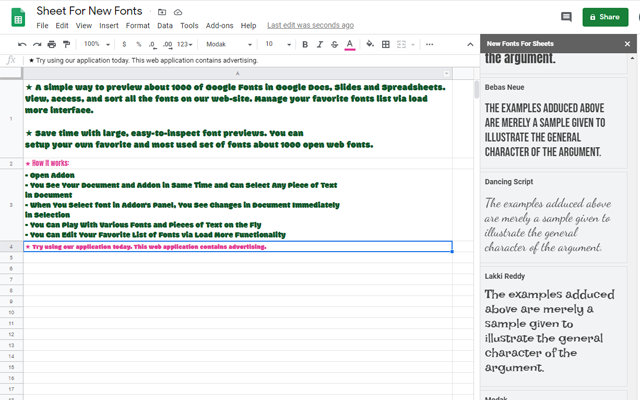Viewport: 640px width, 400px height.
Task: Apply the Bebas Neue font sample
Action: [x=553, y=123]
